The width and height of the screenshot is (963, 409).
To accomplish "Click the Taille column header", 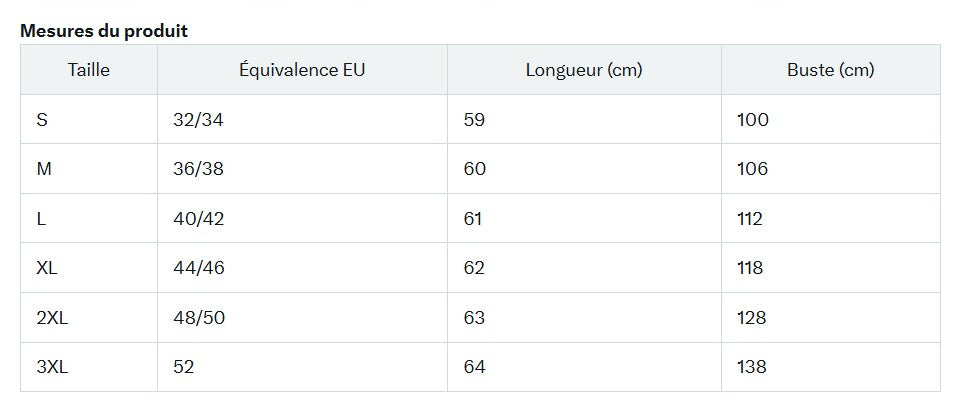I will 89,69.
